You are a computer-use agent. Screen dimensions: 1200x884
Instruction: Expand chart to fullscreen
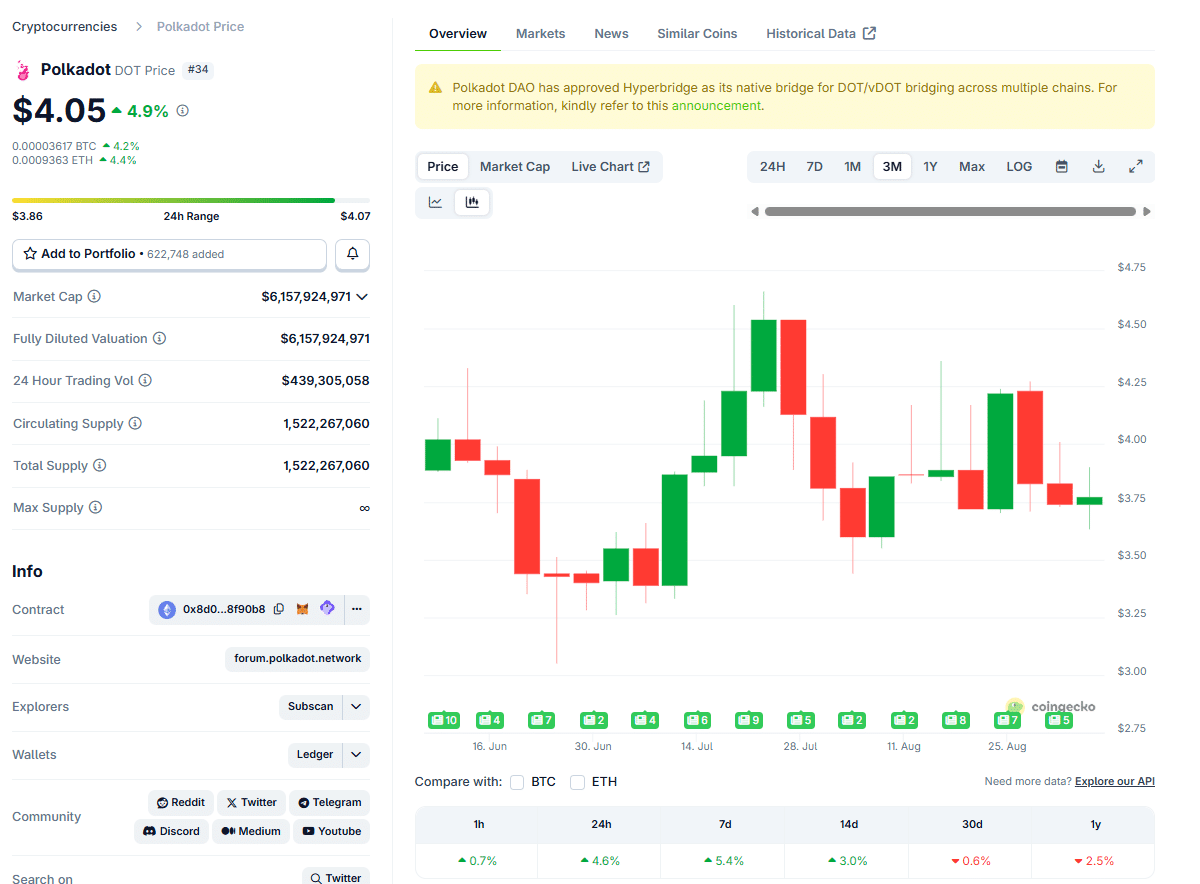click(1136, 167)
